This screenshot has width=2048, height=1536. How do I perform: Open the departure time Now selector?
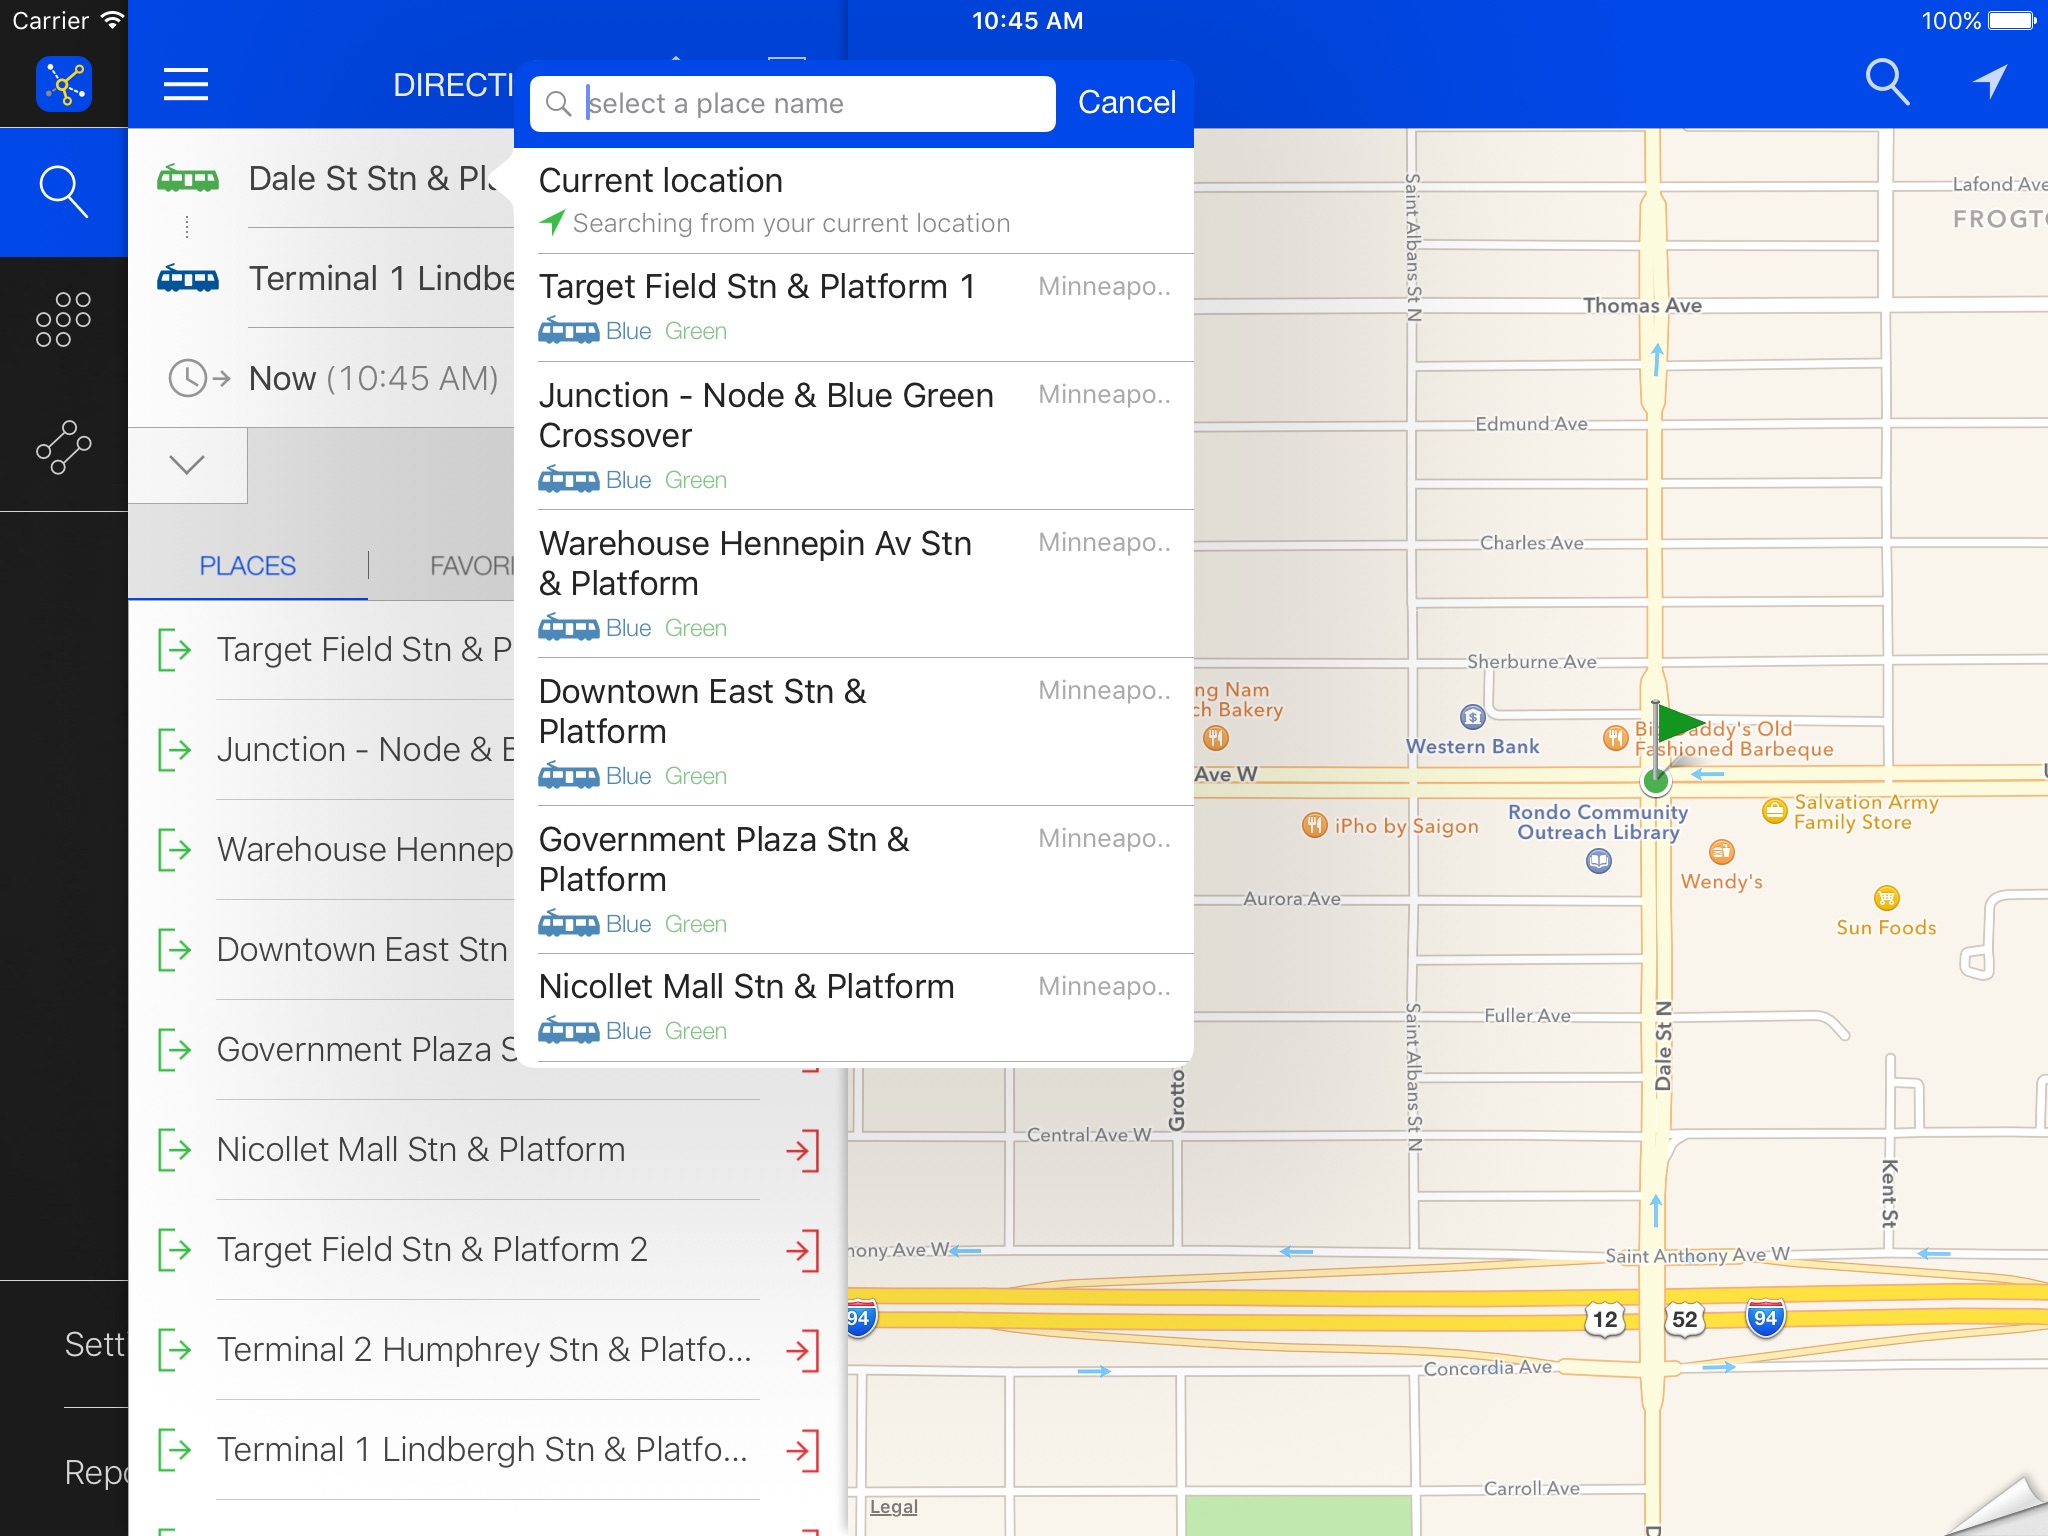(373, 379)
